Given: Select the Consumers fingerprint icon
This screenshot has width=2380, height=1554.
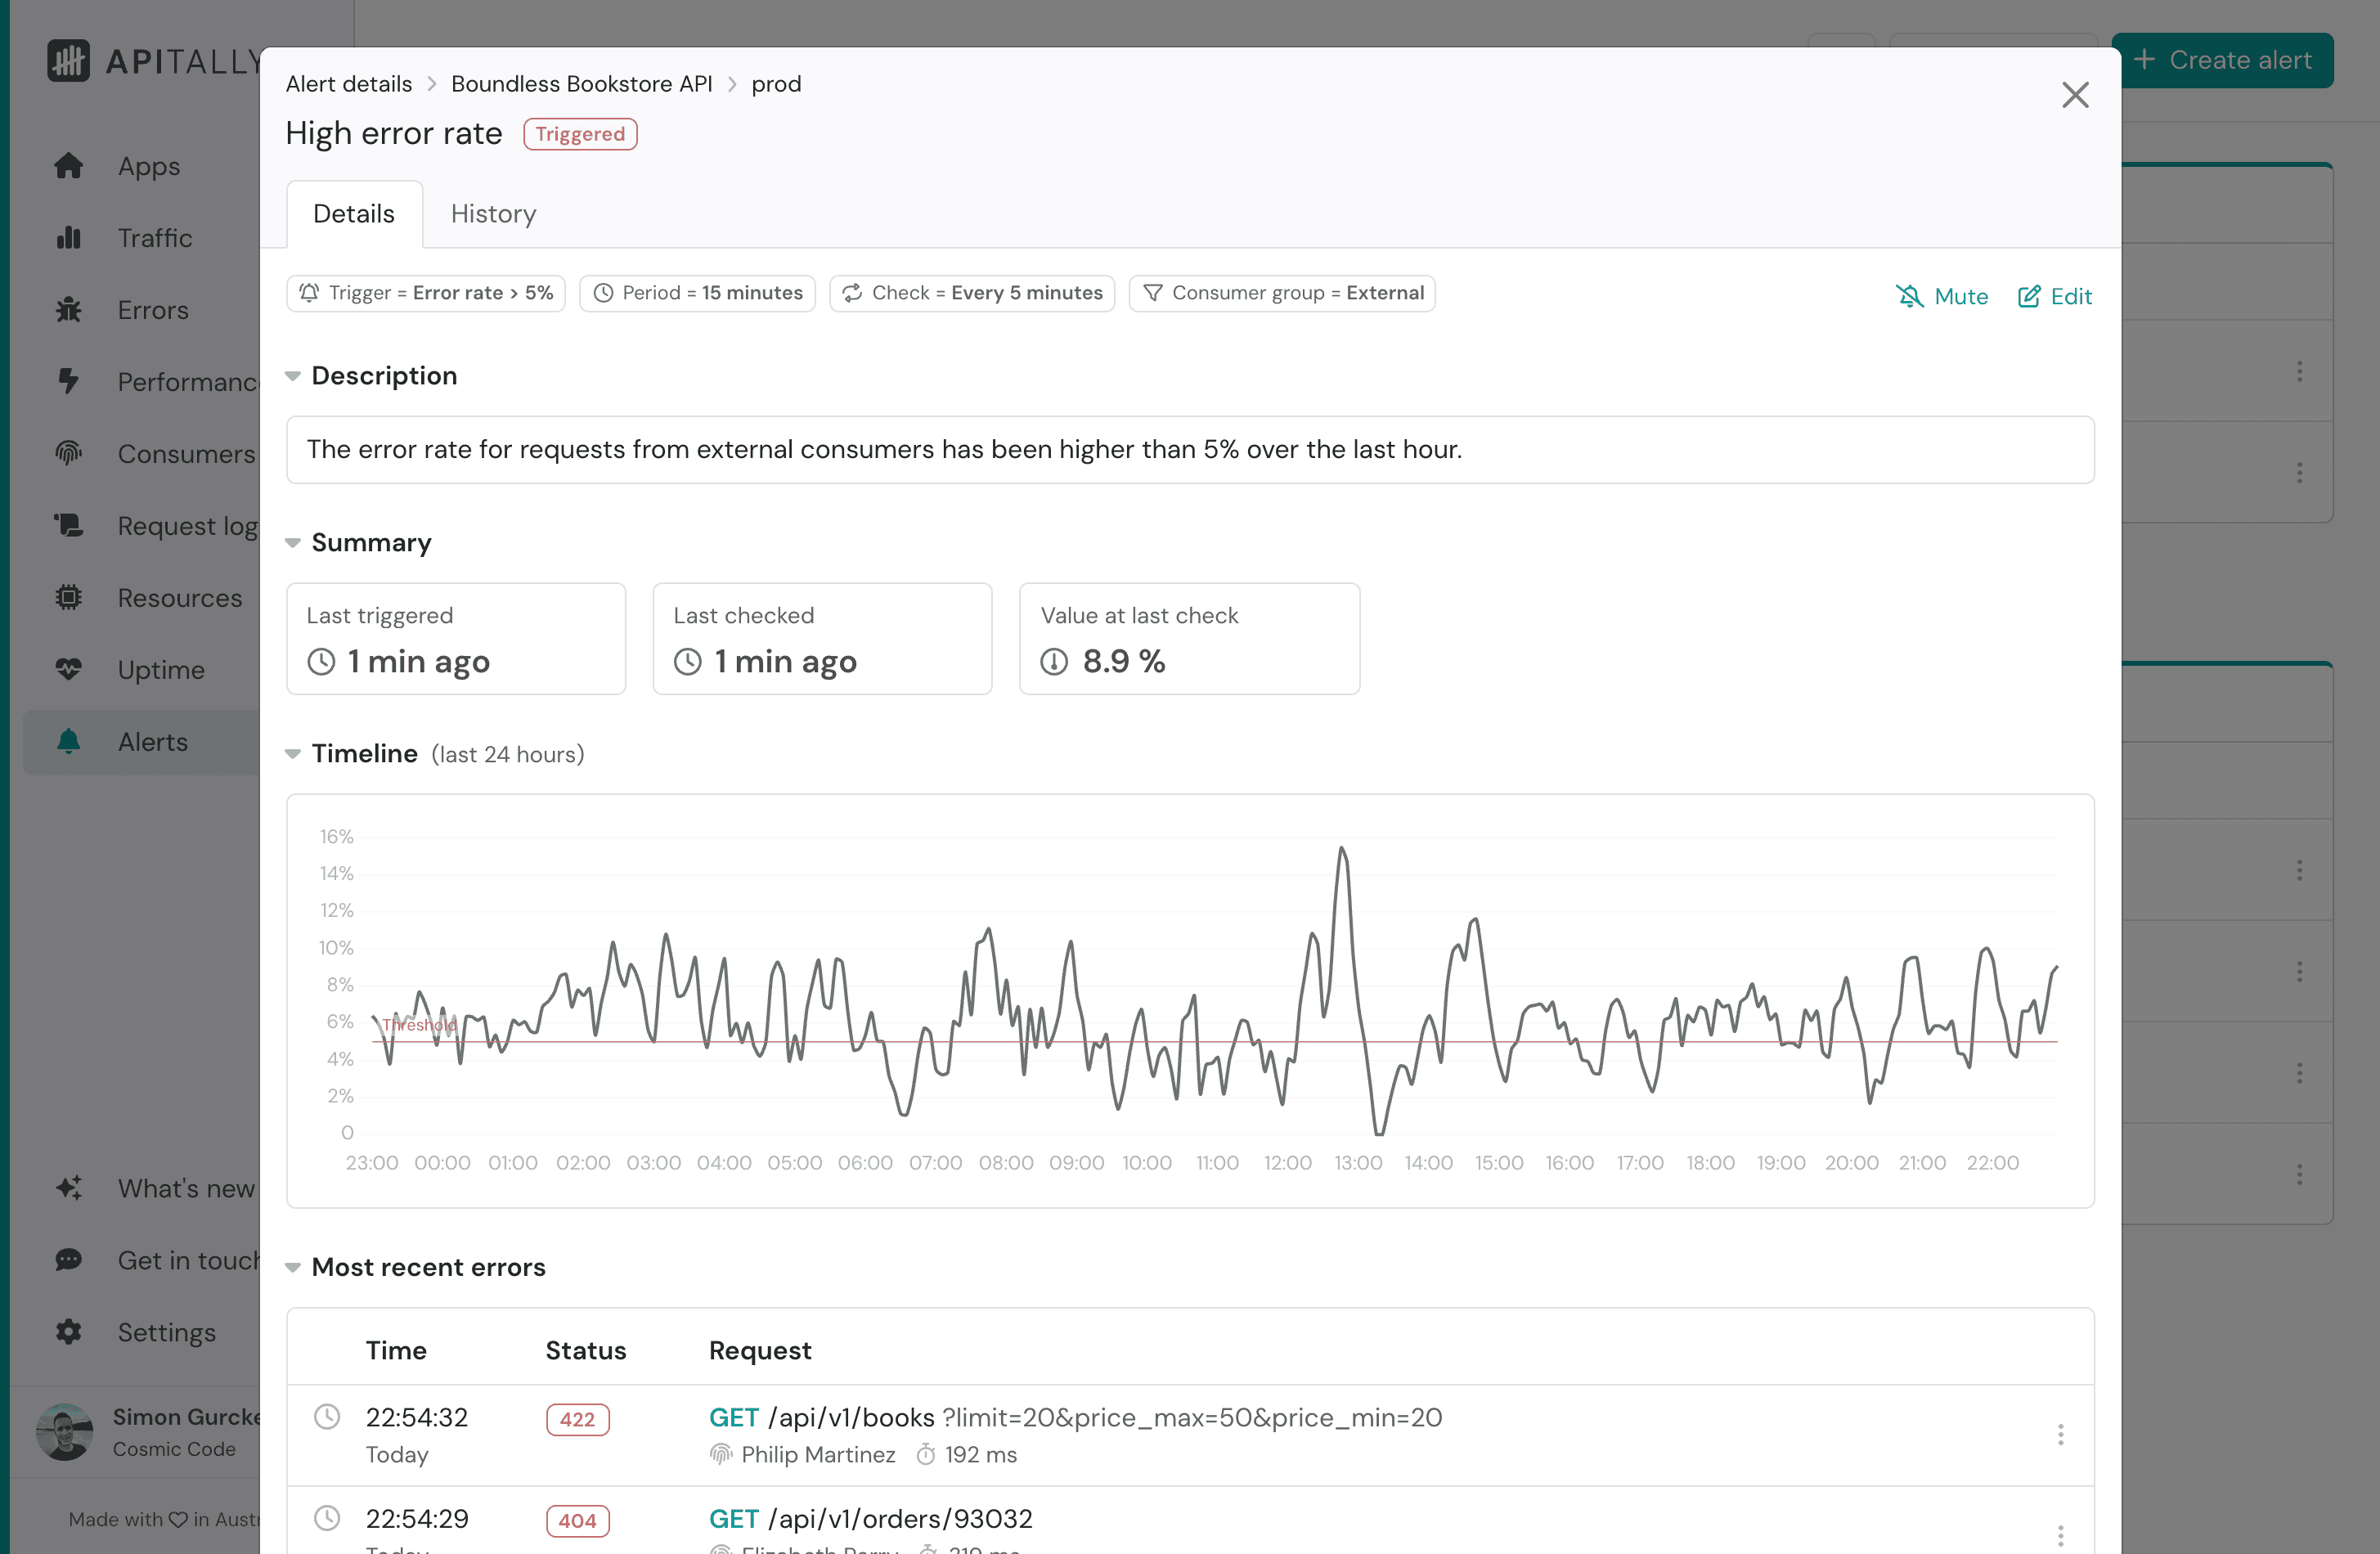Looking at the screenshot, I should click(x=69, y=453).
